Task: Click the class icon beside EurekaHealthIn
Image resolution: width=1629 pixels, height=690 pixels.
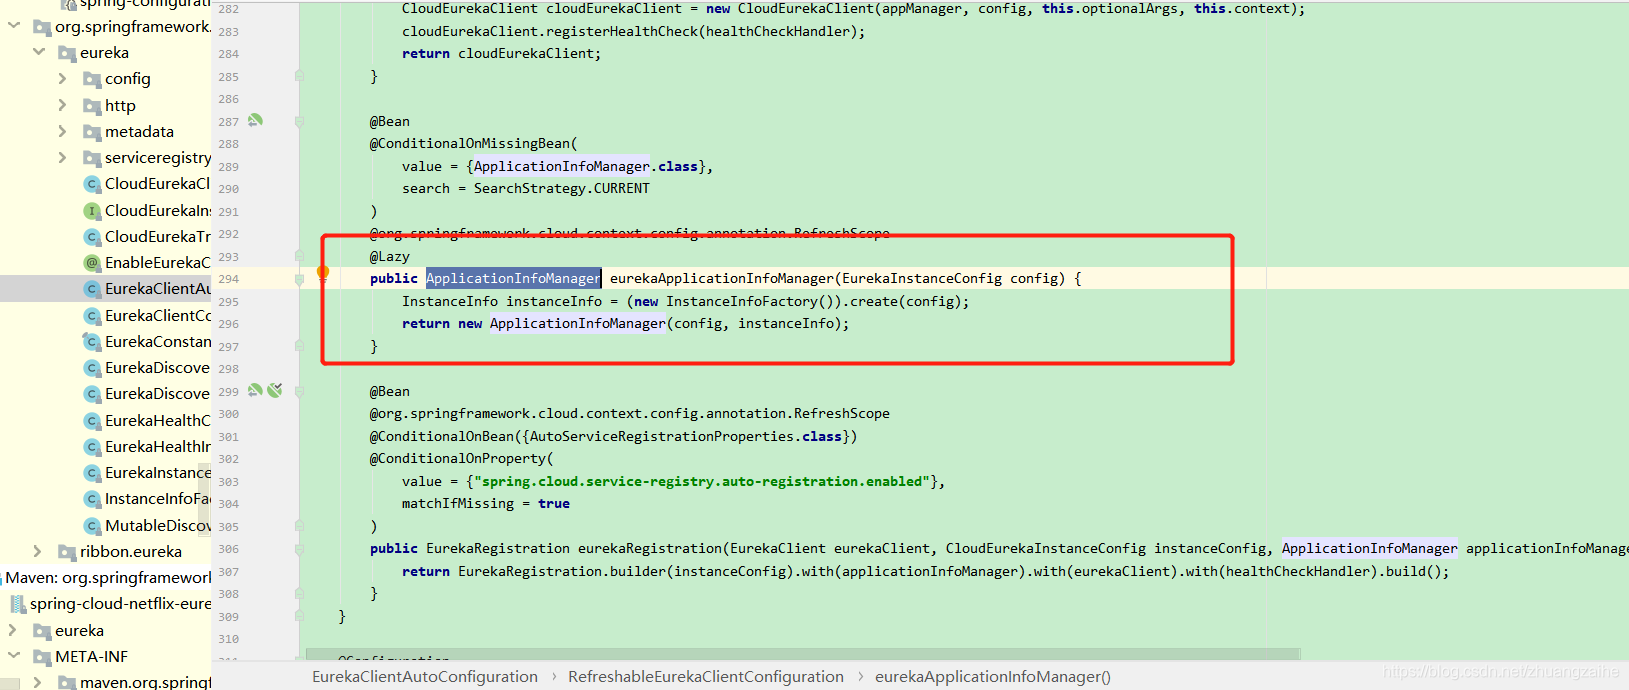Action: coord(92,447)
